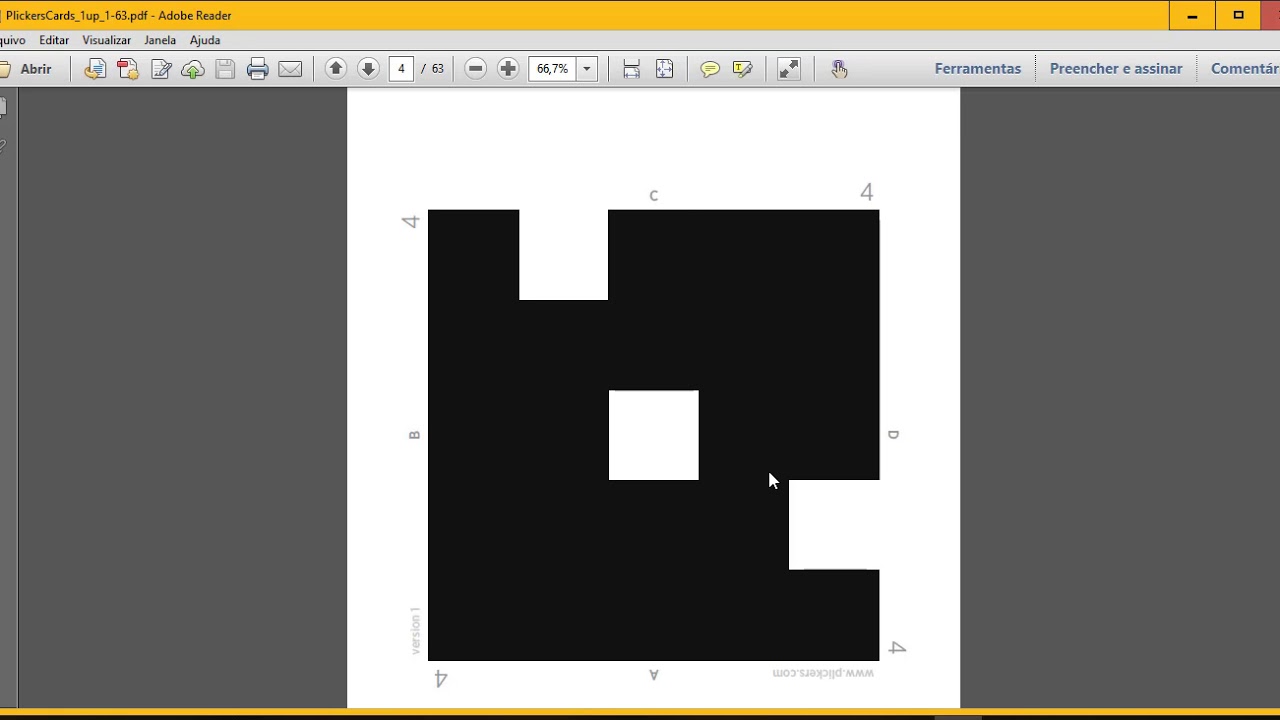This screenshot has width=1280, height=720.
Task: Click the export PDF file icon
Action: click(x=95, y=69)
